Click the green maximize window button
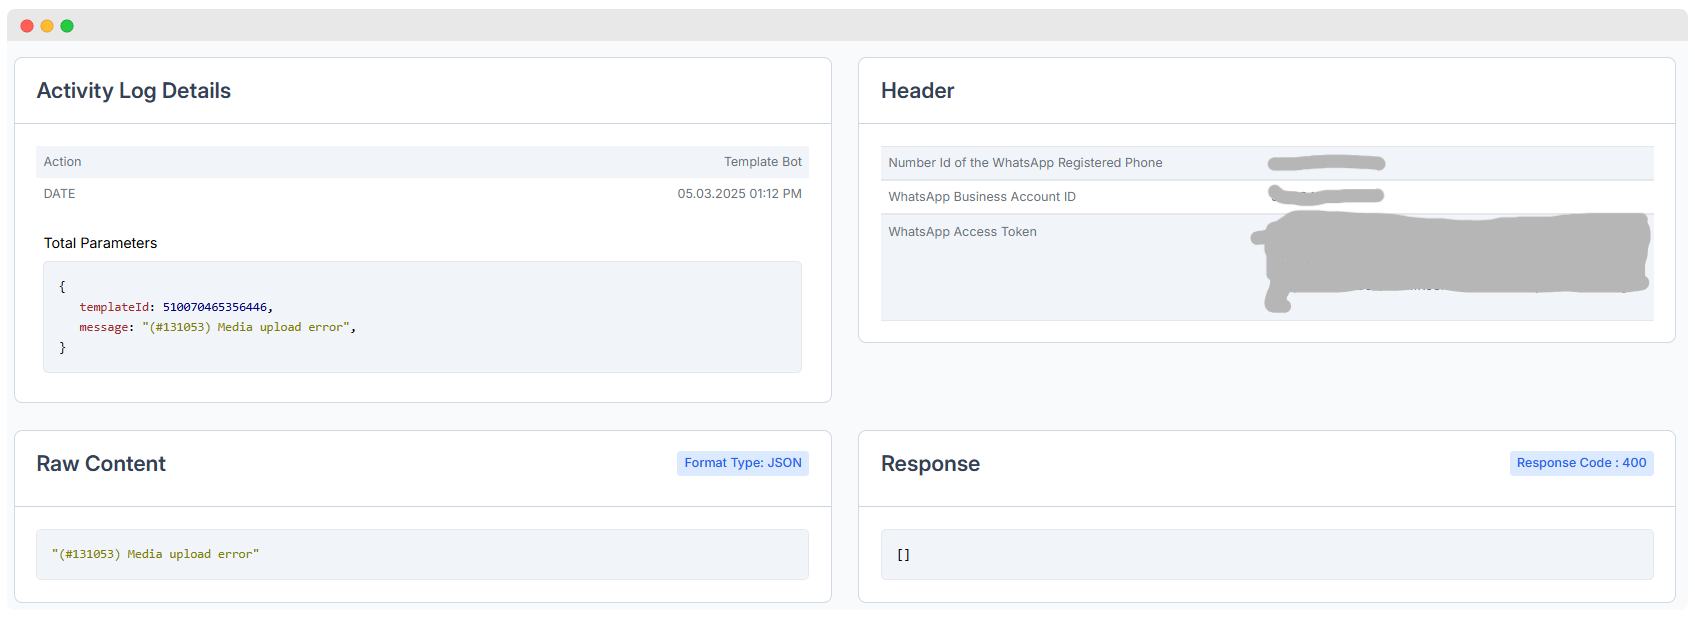The height and width of the screenshot is (619, 1695). pyautogui.click(x=67, y=26)
